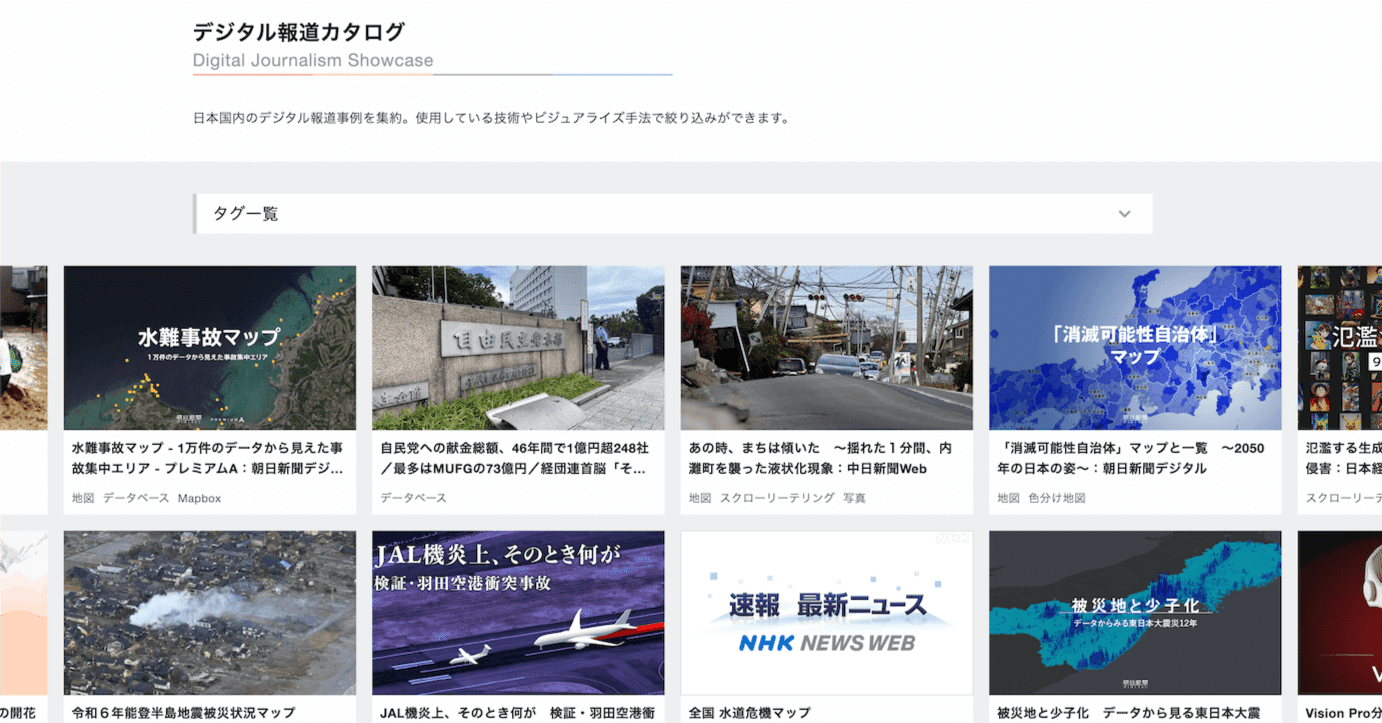Filter by 地図 tag under 消滅可能性自治体

point(1008,498)
